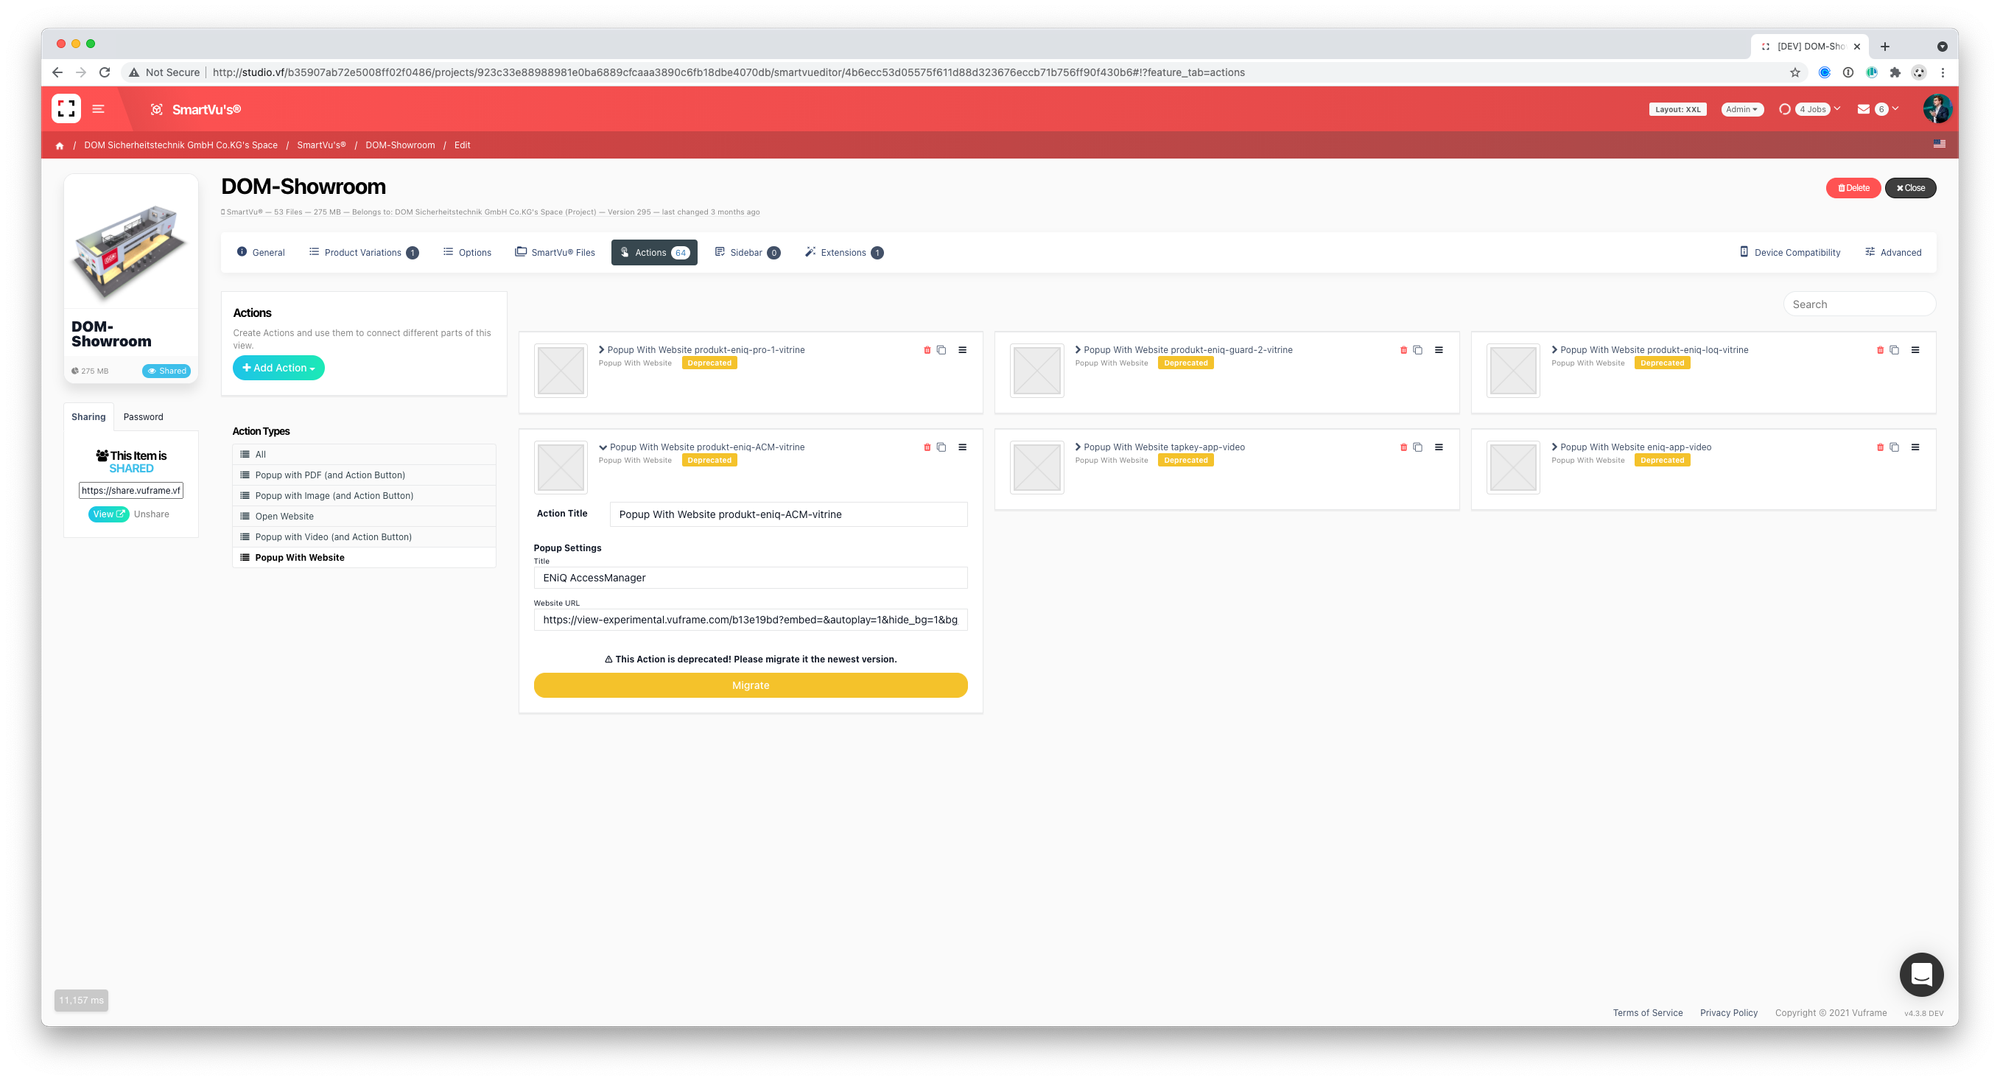Expand the produkt-eniq-guard-2-vitrine action card
This screenshot has width=2000, height=1081.
pyautogui.click(x=1078, y=350)
